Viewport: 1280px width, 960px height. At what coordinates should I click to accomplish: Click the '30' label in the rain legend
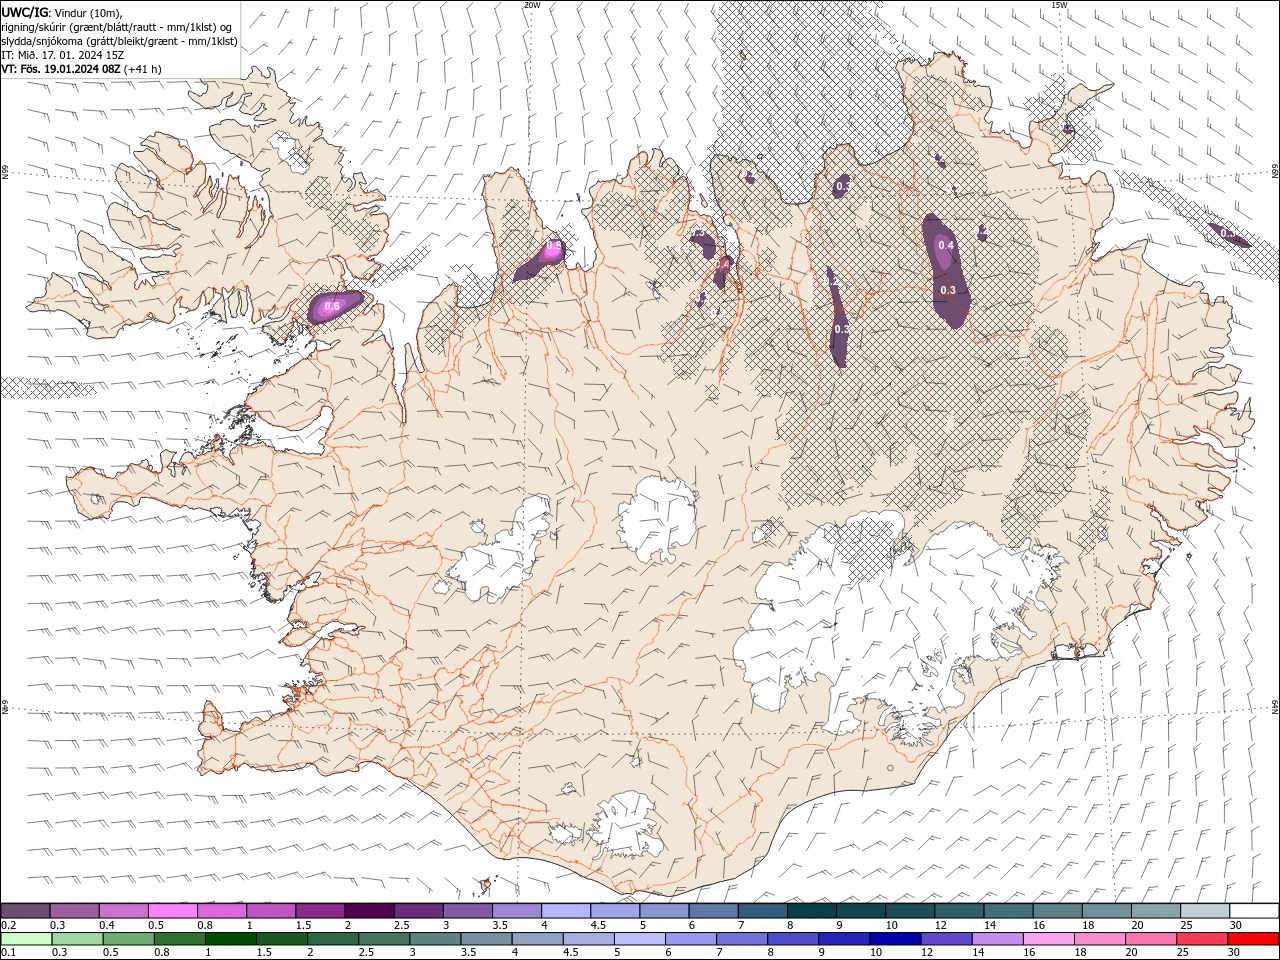1235,952
